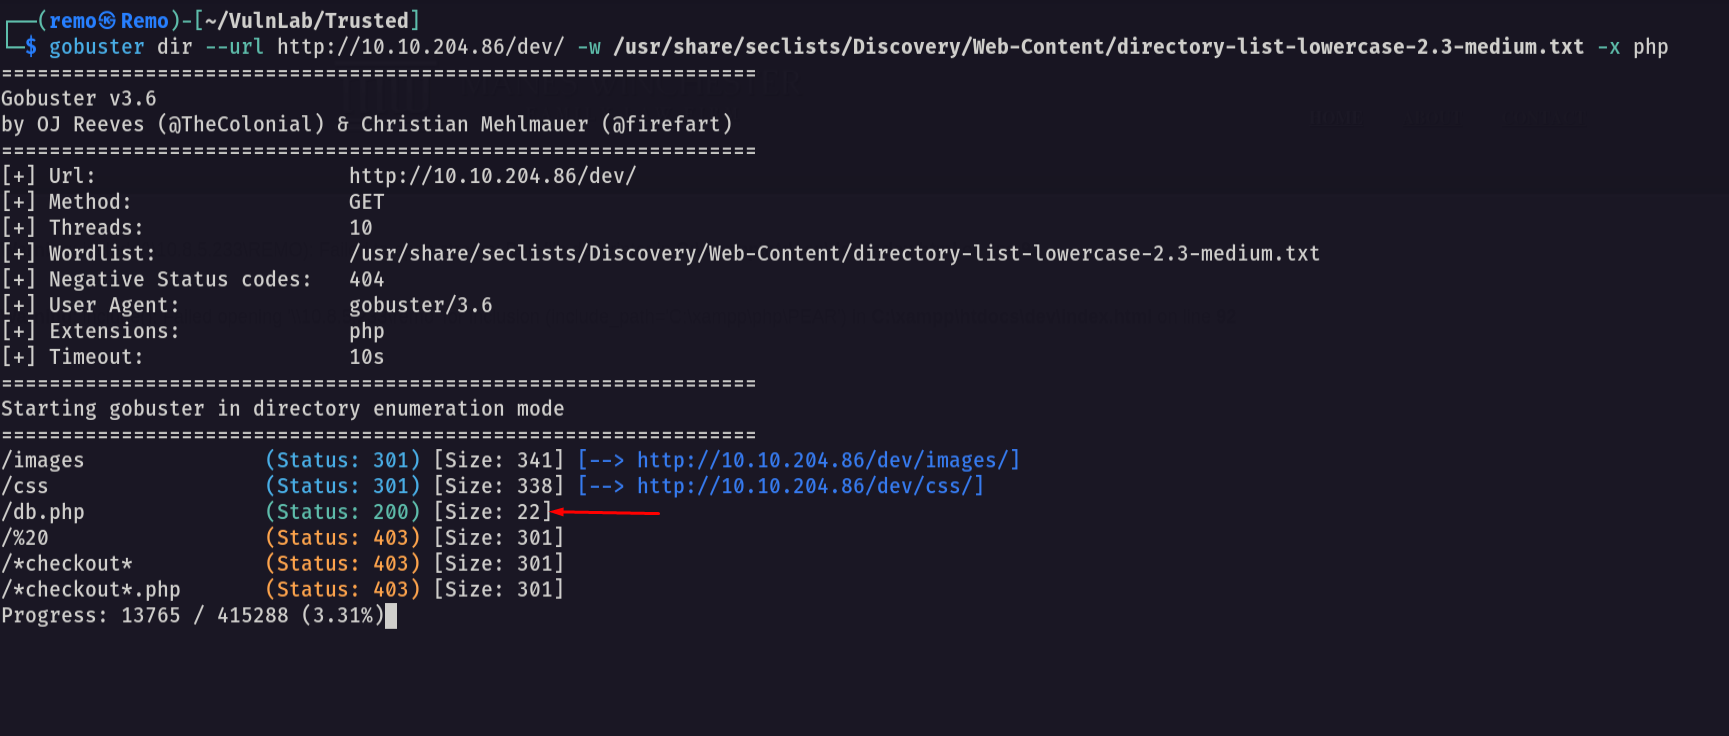Screen dimensions: 1729x736
Task: Click the /*checkout*.php result entry
Action: click(x=91, y=590)
